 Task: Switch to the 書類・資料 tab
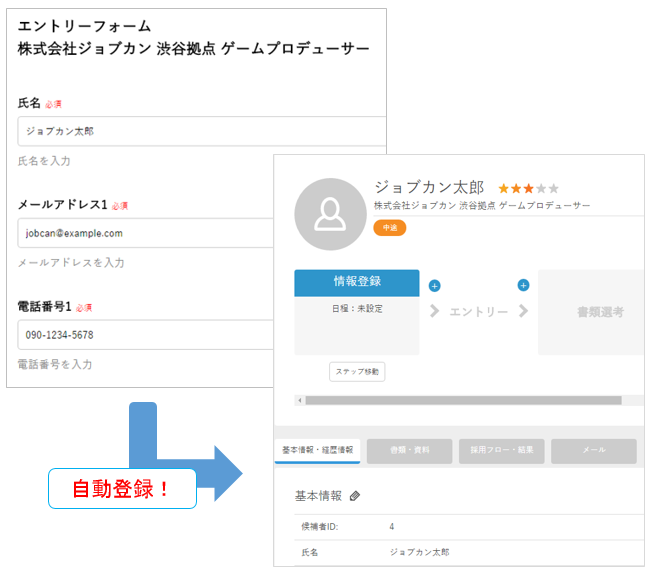pos(409,451)
